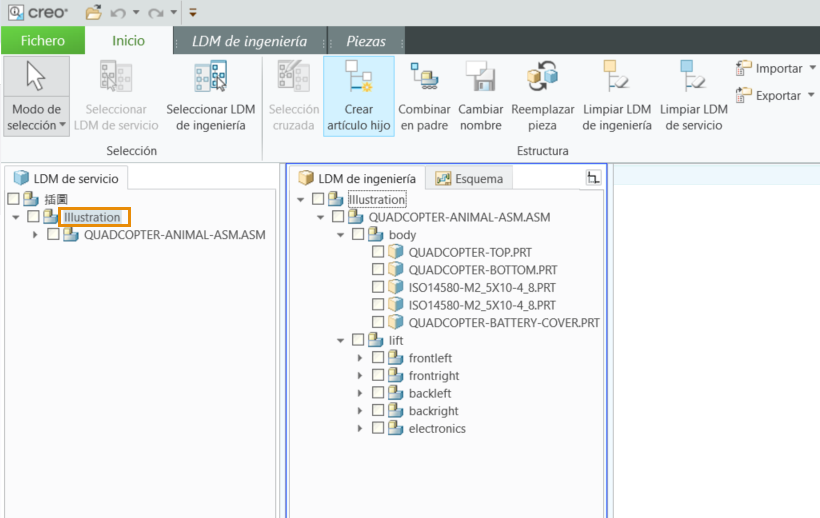Click Limpiar LDM de ingeniería icon
This screenshot has height=518, width=820.
617,76
